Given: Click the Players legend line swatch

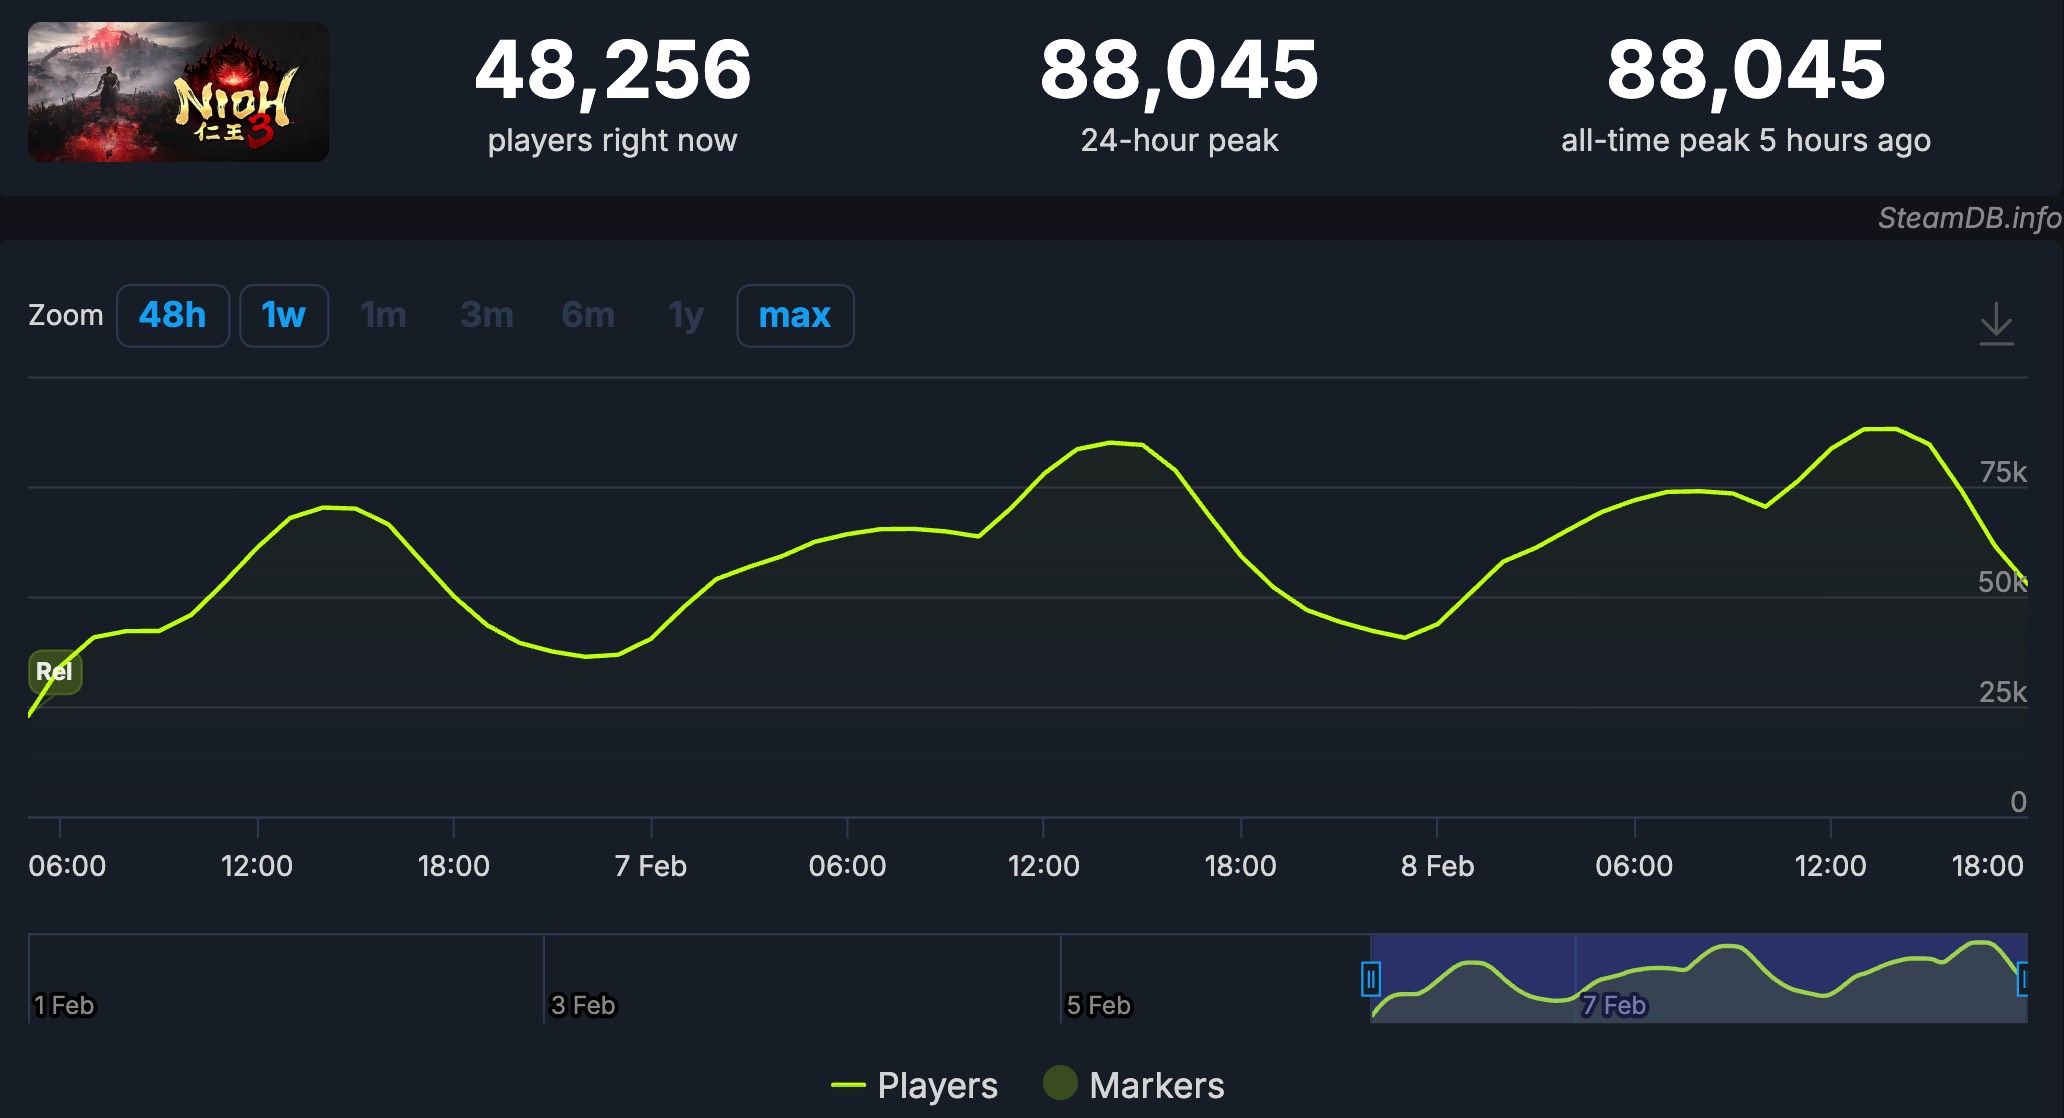Looking at the screenshot, I should (x=848, y=1085).
